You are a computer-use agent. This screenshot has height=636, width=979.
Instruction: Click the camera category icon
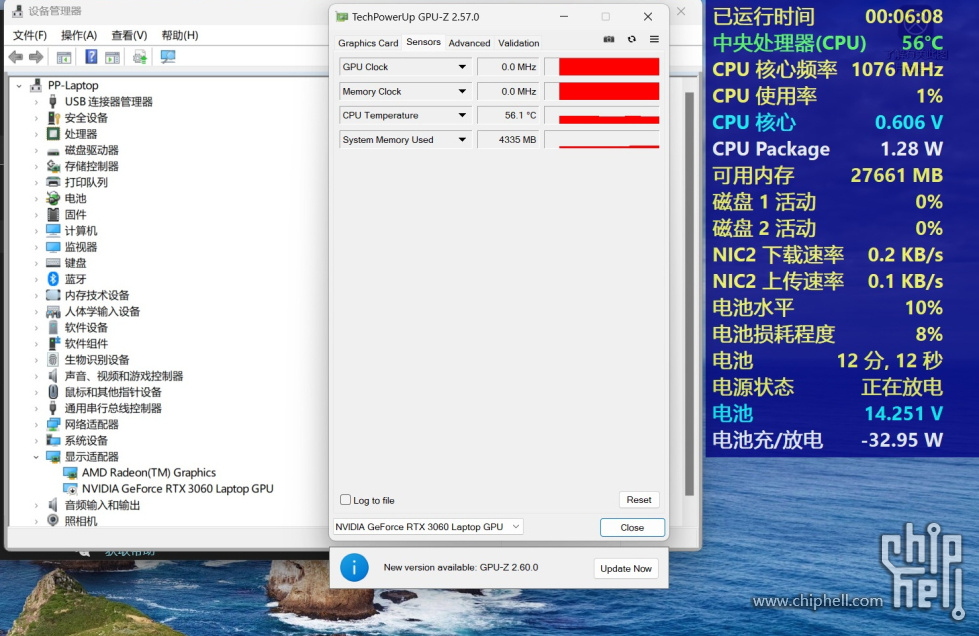point(53,521)
